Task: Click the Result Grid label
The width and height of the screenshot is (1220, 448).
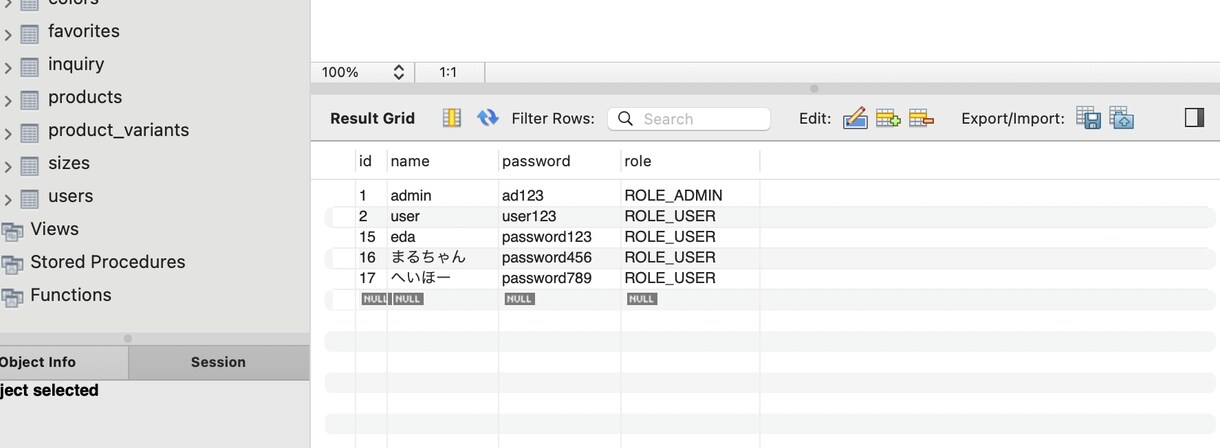Action: click(x=372, y=118)
